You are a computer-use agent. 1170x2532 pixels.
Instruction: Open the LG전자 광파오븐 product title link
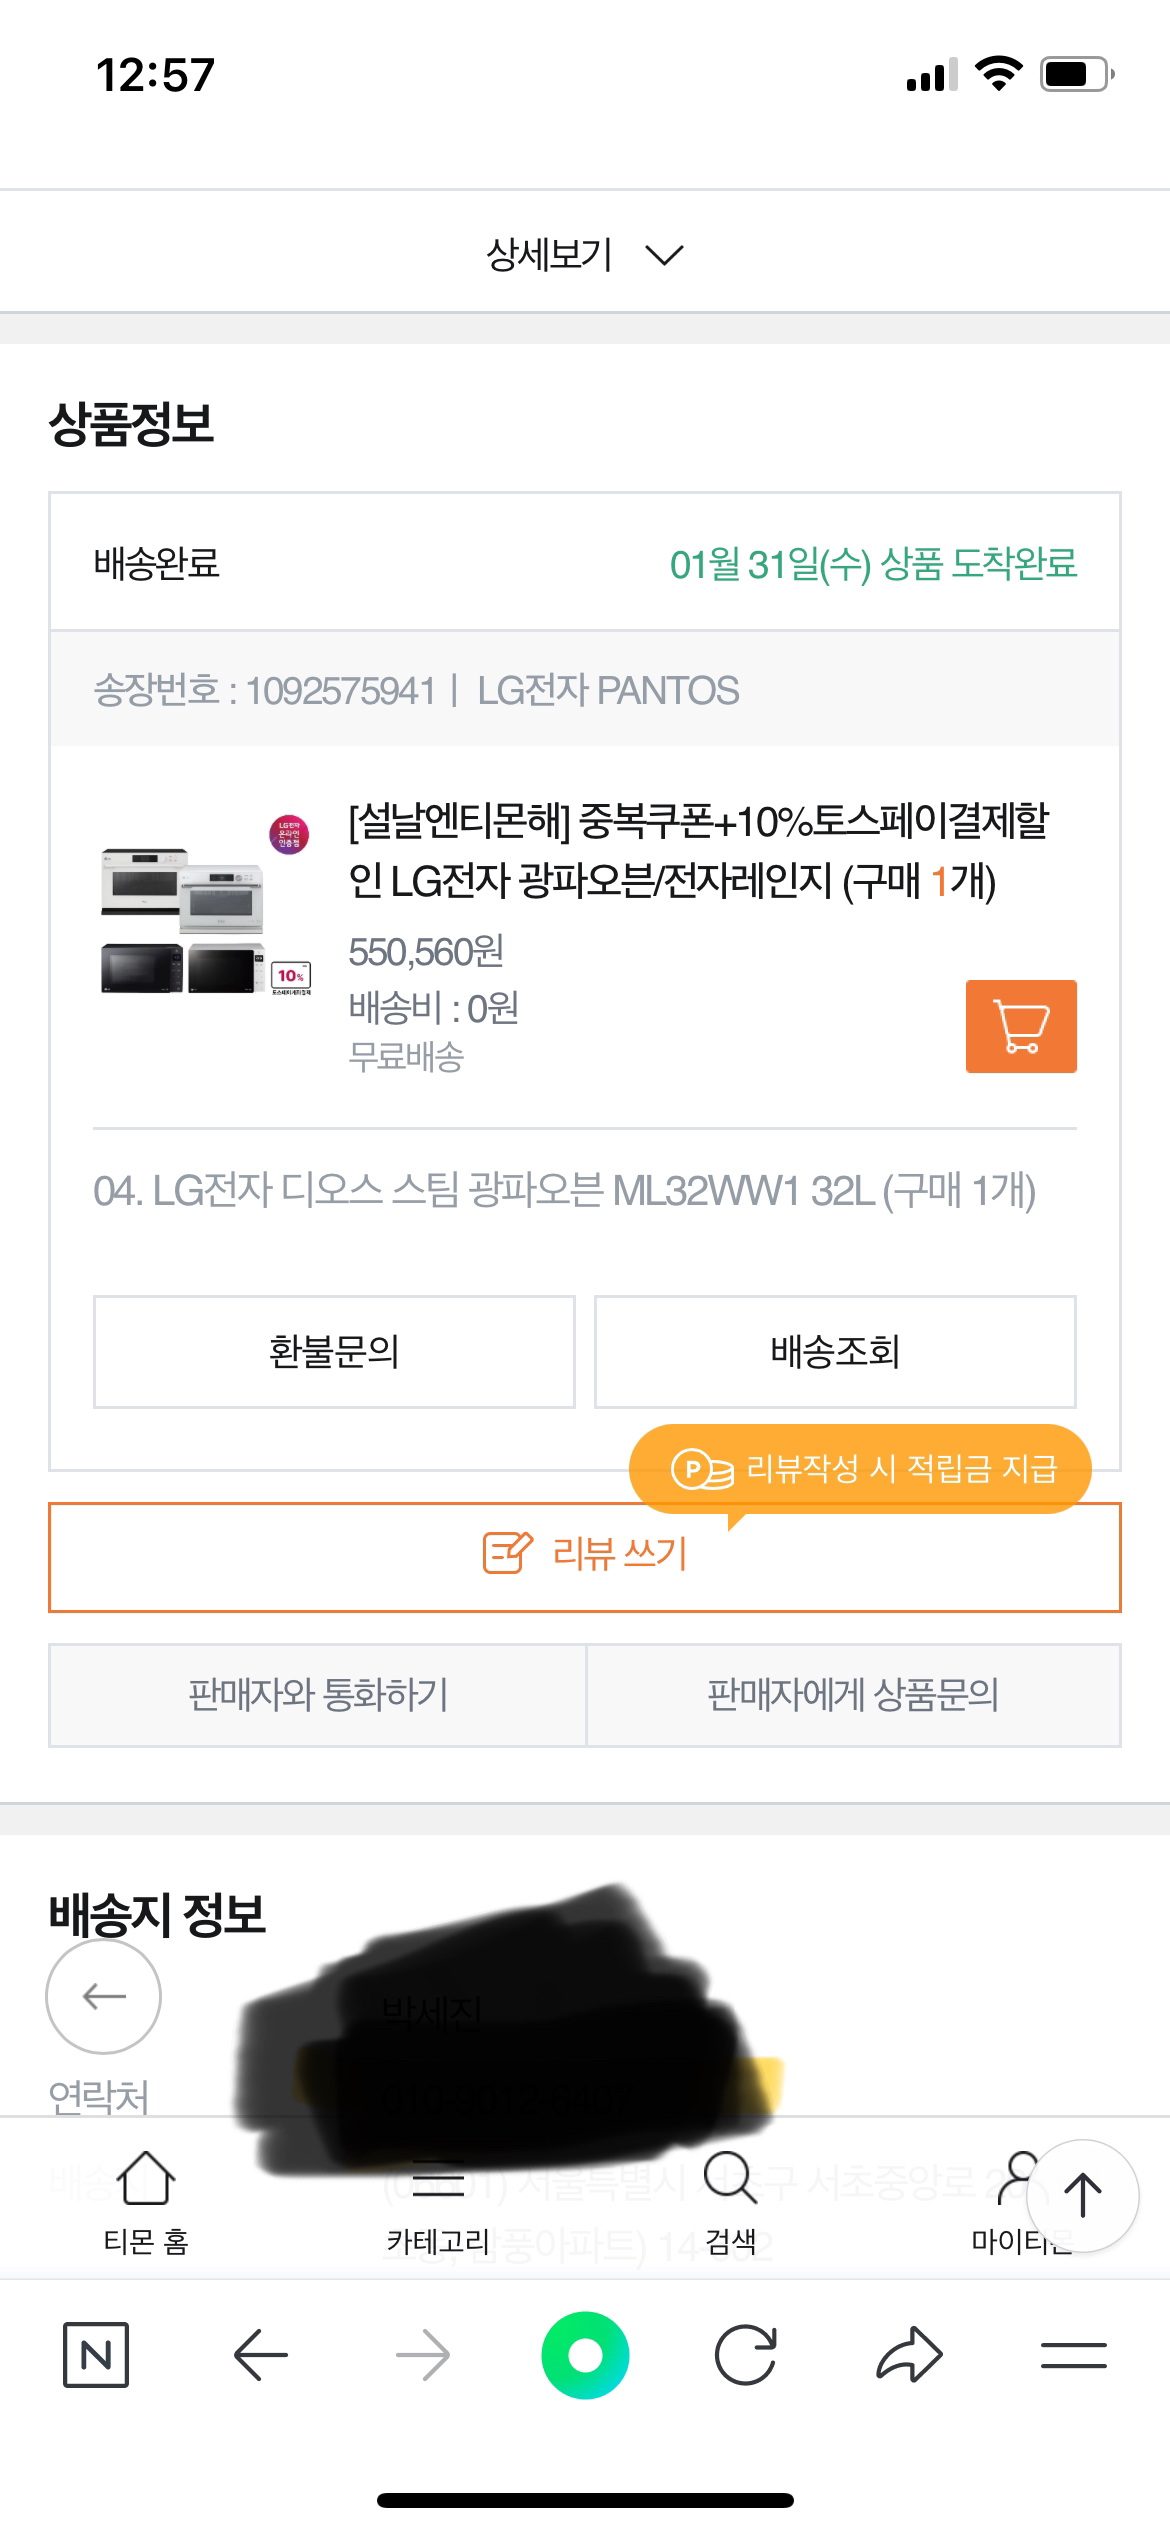[698, 851]
